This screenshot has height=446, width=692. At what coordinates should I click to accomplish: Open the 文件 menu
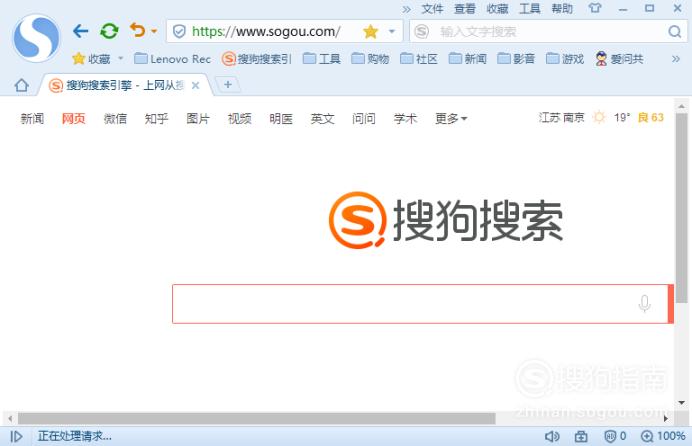(x=432, y=9)
